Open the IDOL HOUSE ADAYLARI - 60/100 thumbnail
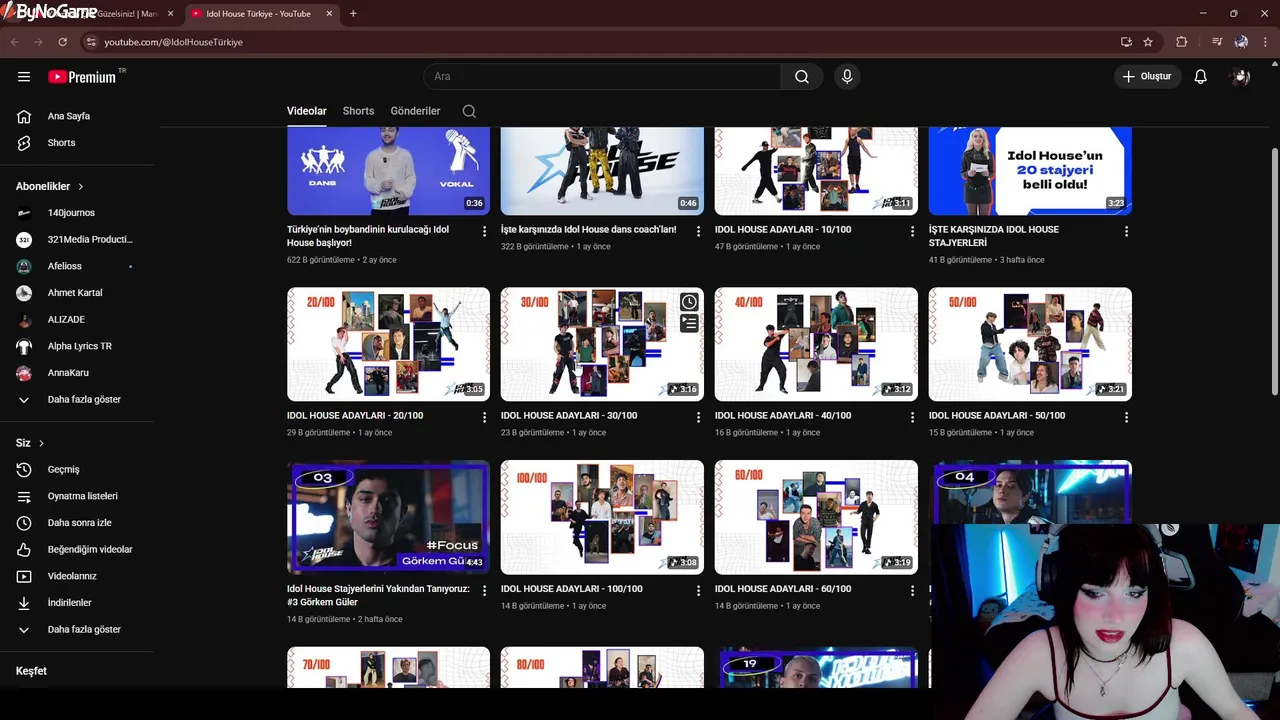Screen dimensions: 1280x720 pyautogui.click(x=816, y=517)
